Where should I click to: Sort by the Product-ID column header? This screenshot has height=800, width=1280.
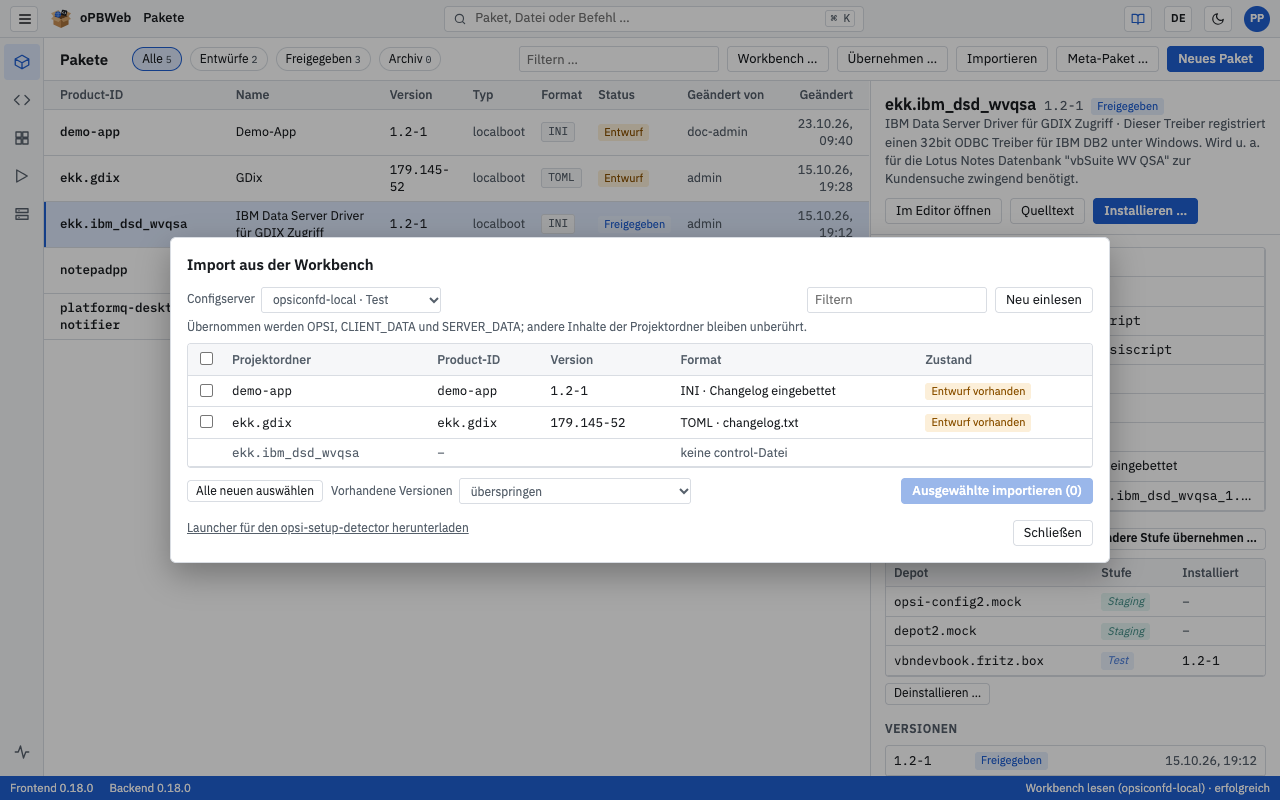(x=92, y=95)
